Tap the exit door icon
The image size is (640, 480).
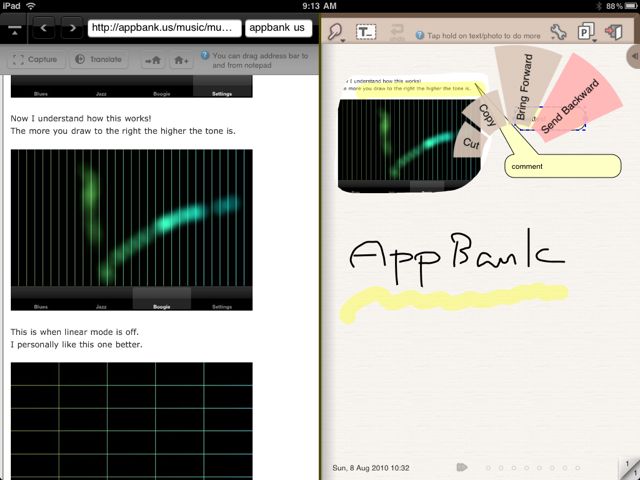point(613,32)
